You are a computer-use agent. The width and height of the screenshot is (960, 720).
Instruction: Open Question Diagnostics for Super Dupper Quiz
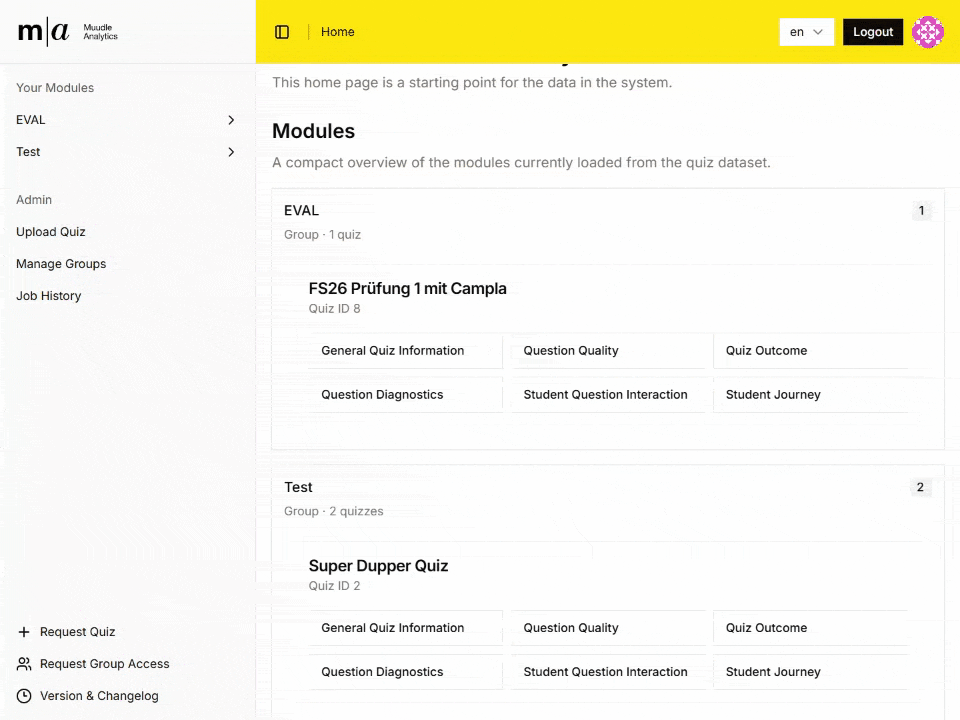405,672
